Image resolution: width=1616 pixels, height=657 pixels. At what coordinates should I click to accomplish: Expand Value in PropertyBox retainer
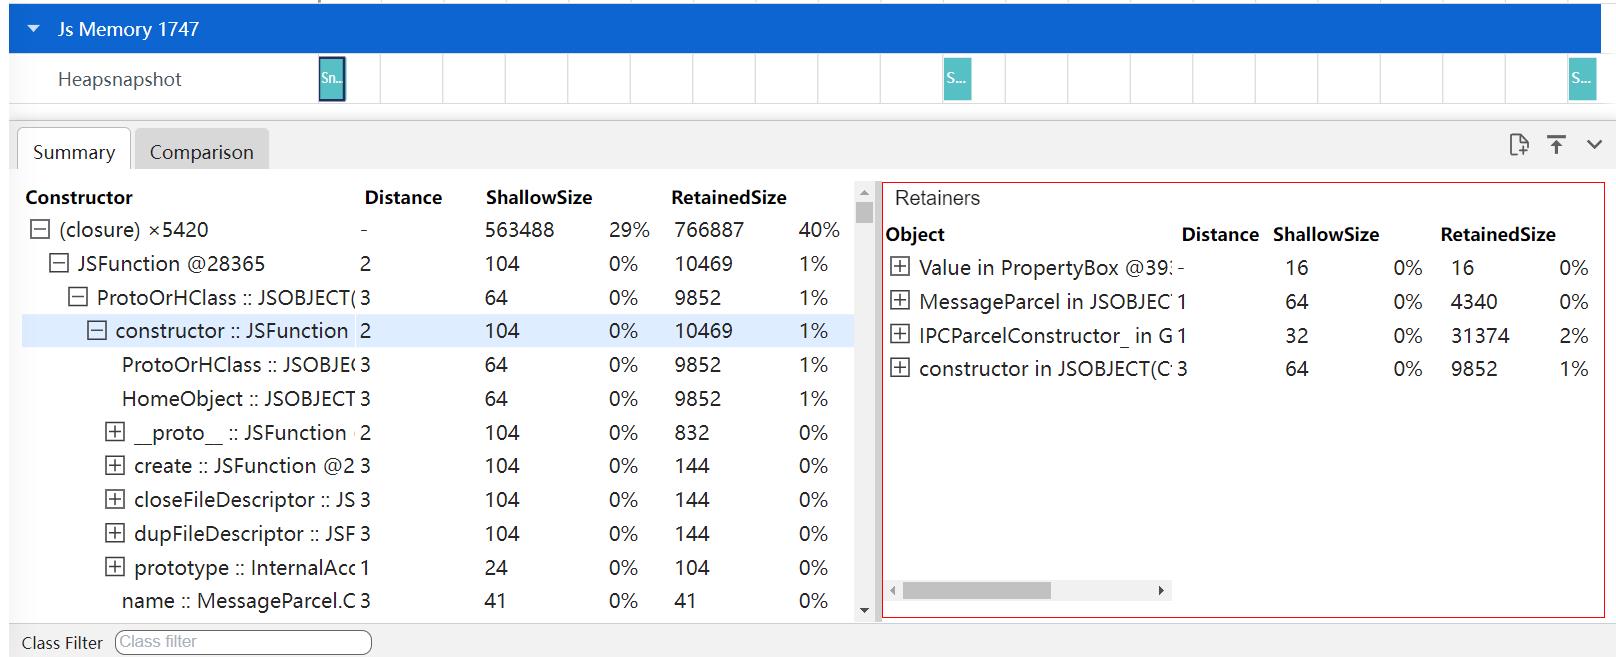coord(900,267)
